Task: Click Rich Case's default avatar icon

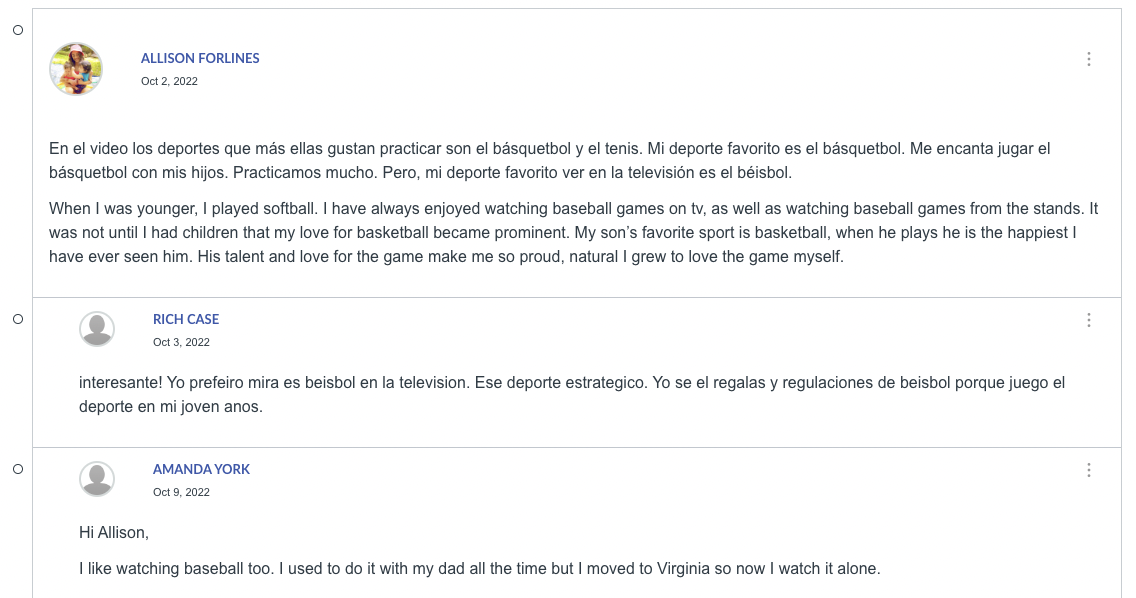Action: (97, 329)
